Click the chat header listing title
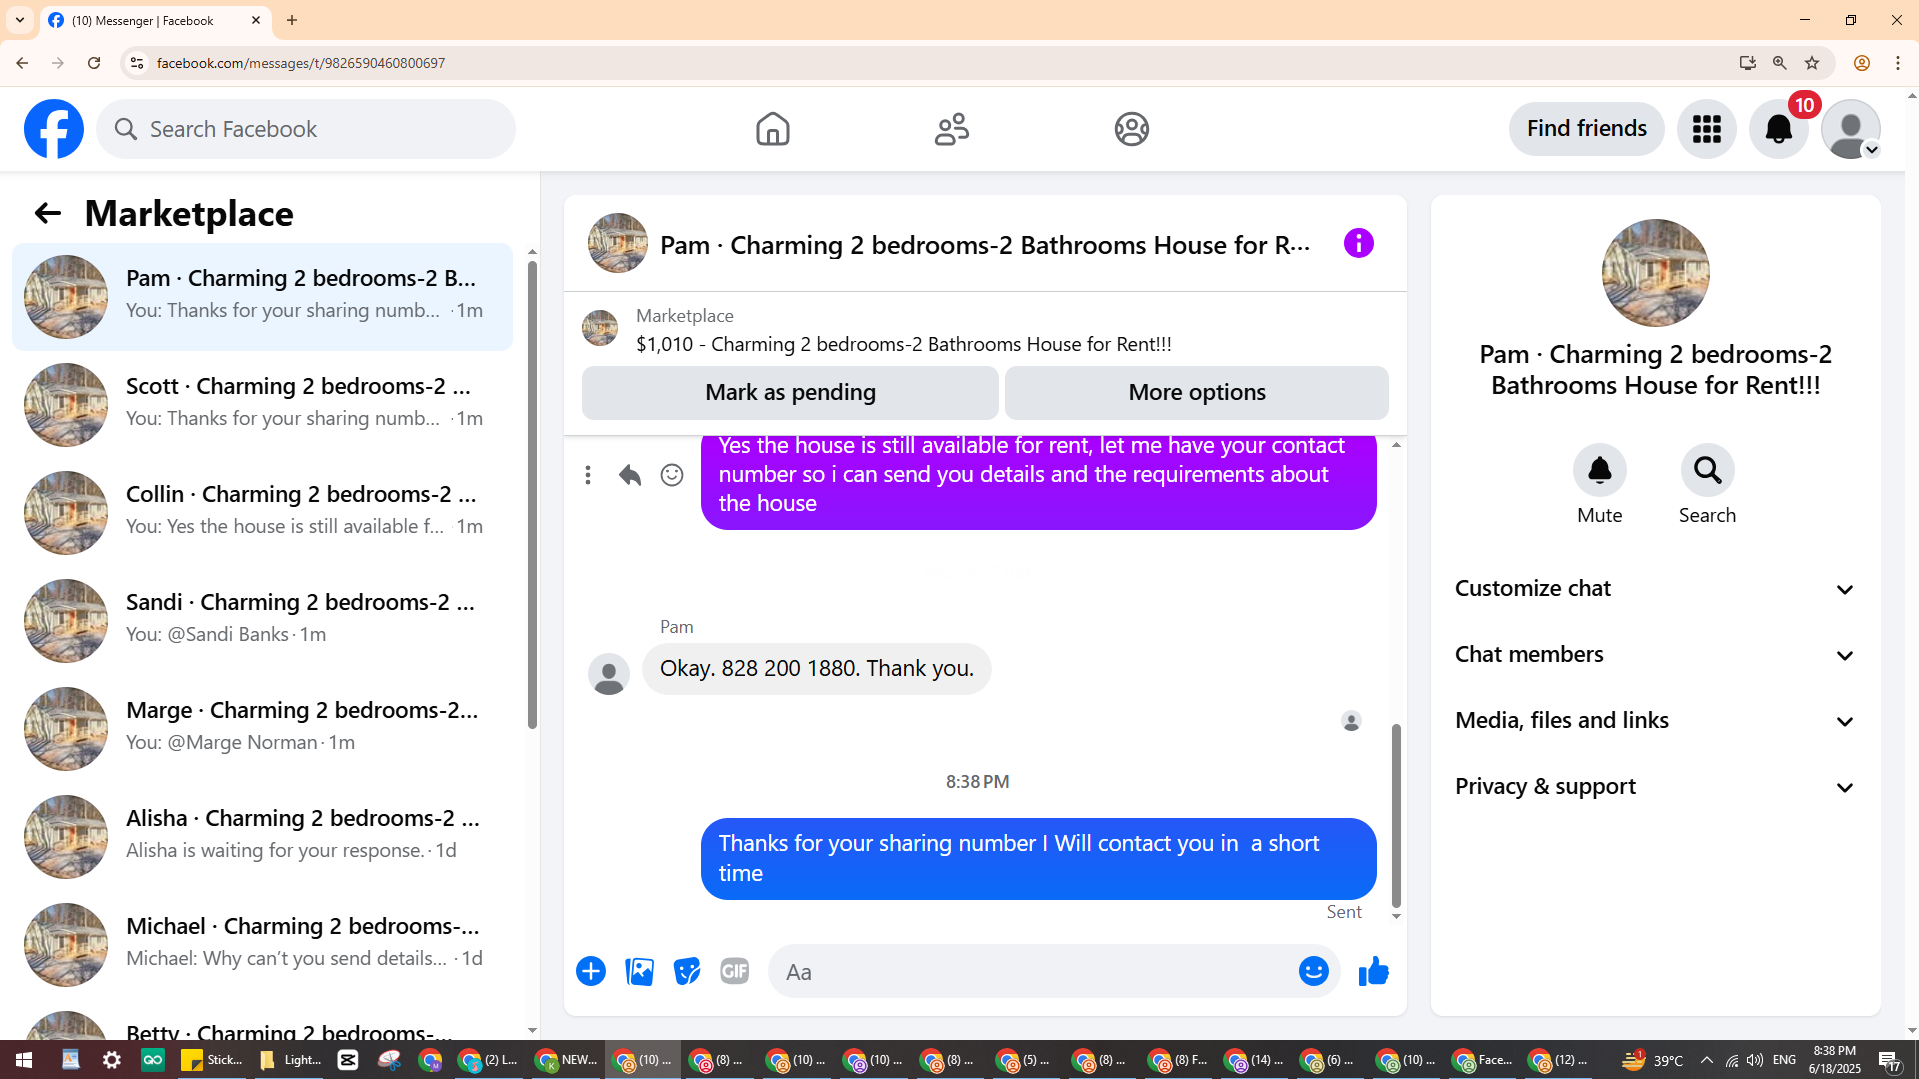This screenshot has height=1079, width=1919. click(x=985, y=245)
